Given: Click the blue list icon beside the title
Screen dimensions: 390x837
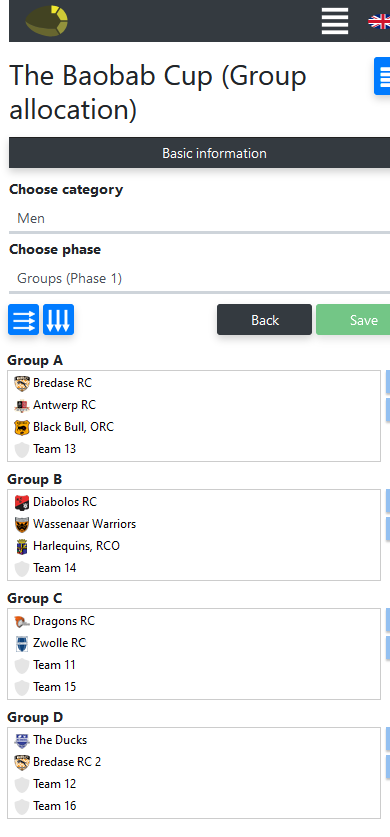Looking at the screenshot, I should [382, 76].
